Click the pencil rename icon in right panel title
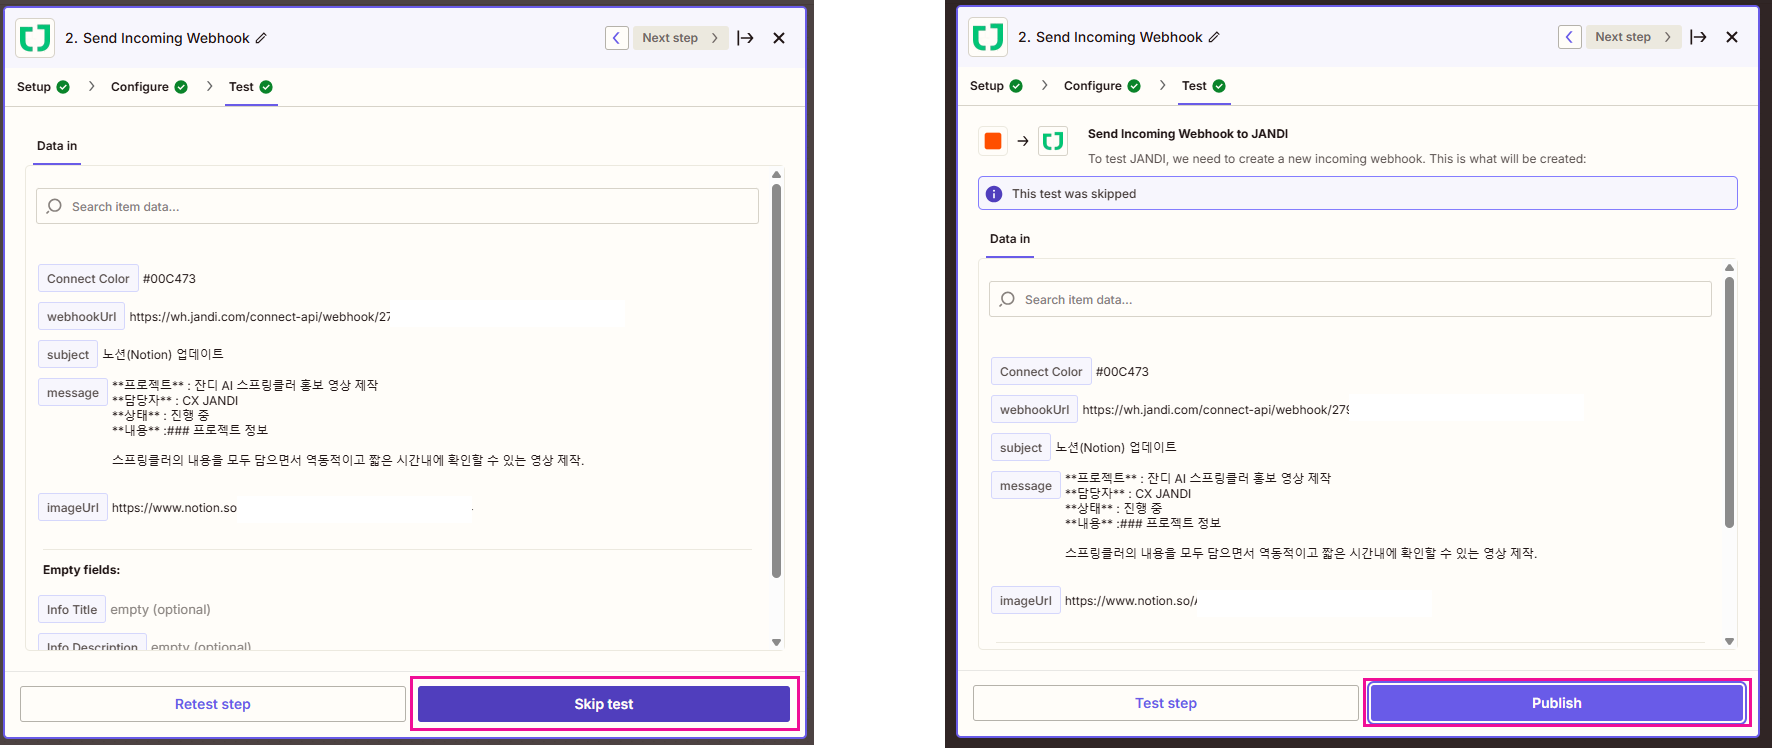This screenshot has width=1772, height=748. click(x=1214, y=37)
